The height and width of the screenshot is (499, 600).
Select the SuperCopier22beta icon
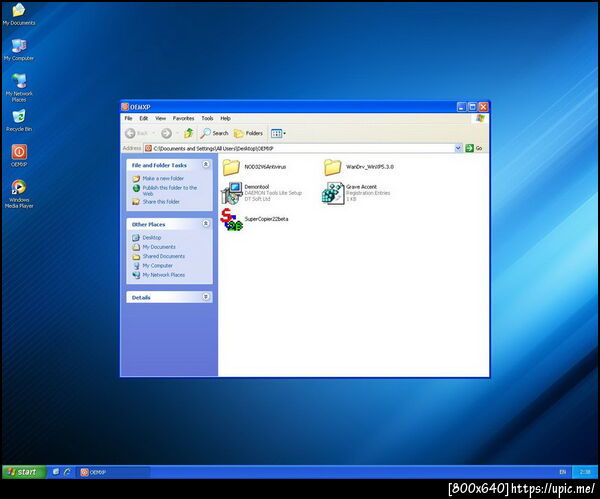point(231,219)
